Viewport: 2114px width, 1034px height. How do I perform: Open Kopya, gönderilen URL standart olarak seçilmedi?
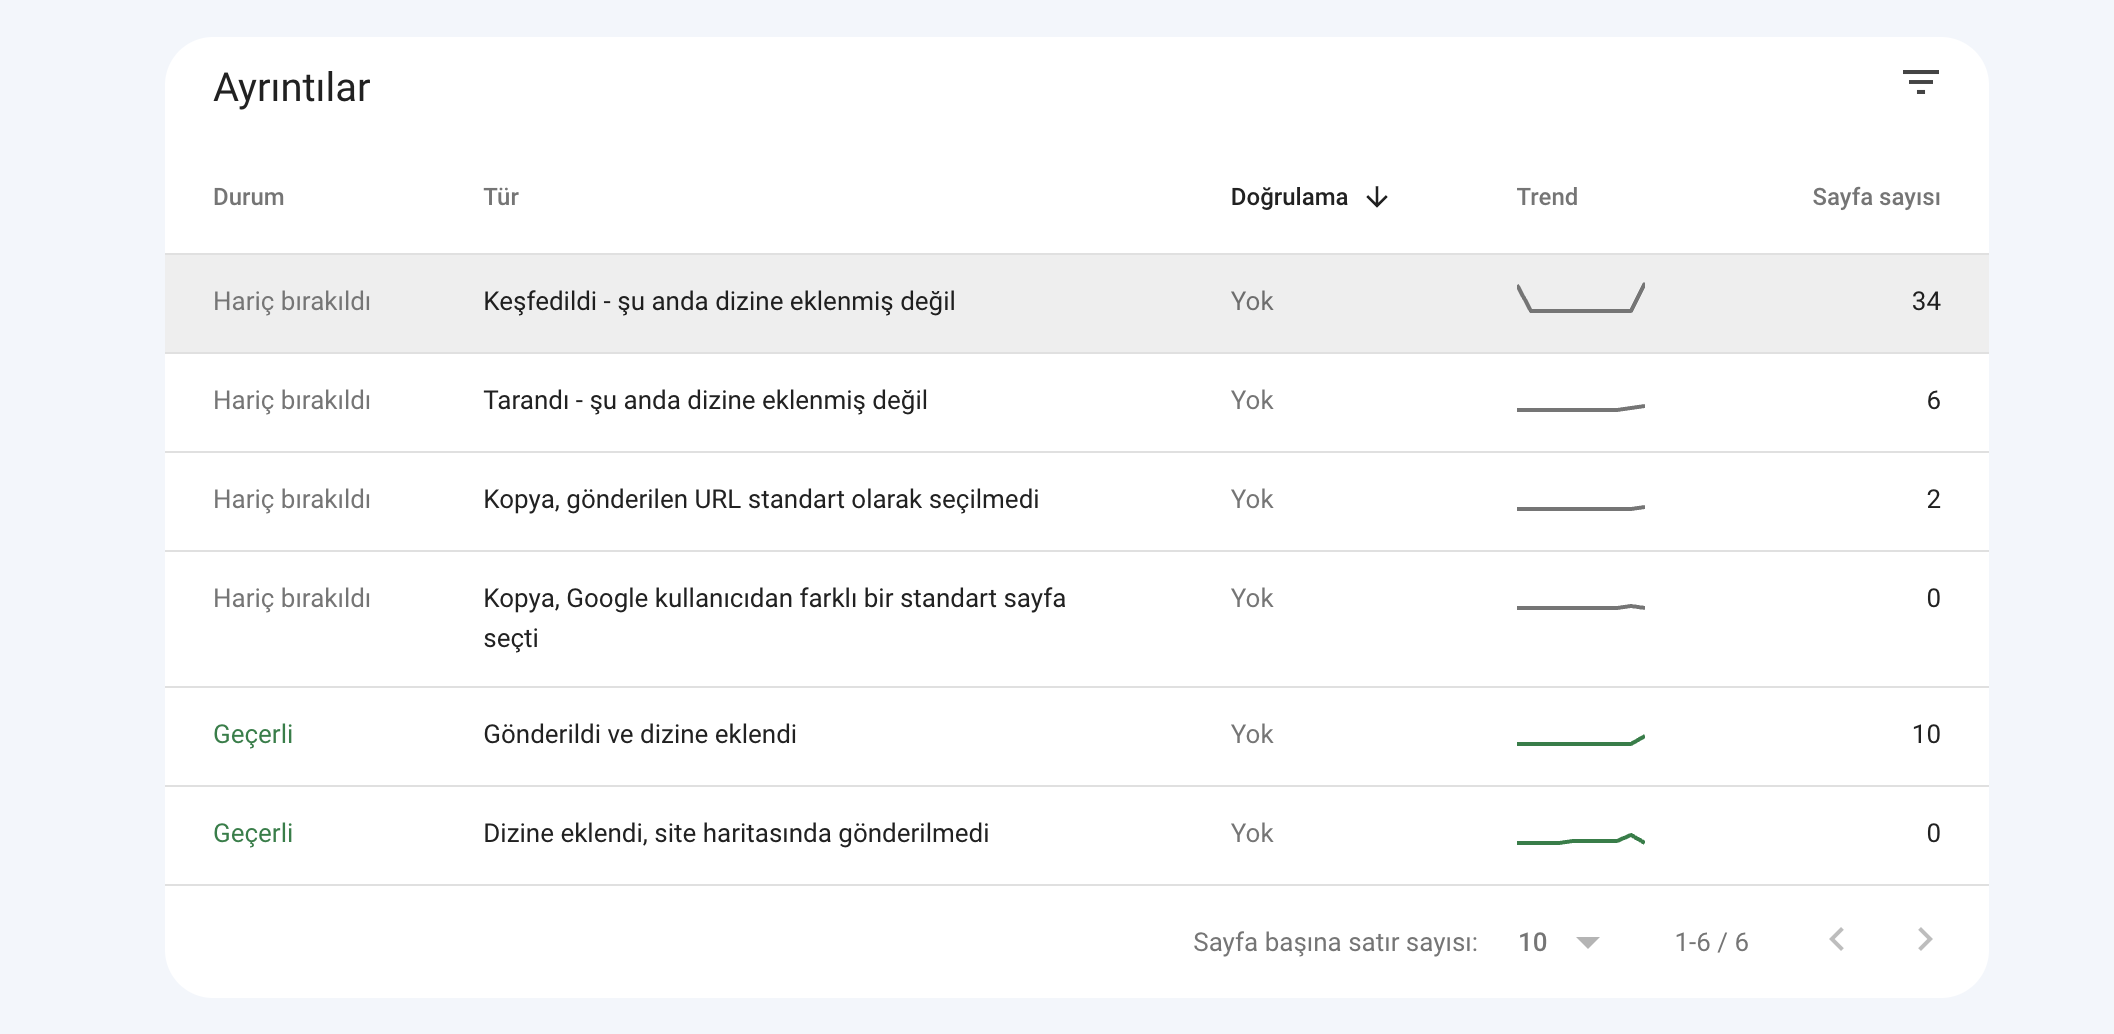[x=1077, y=501]
